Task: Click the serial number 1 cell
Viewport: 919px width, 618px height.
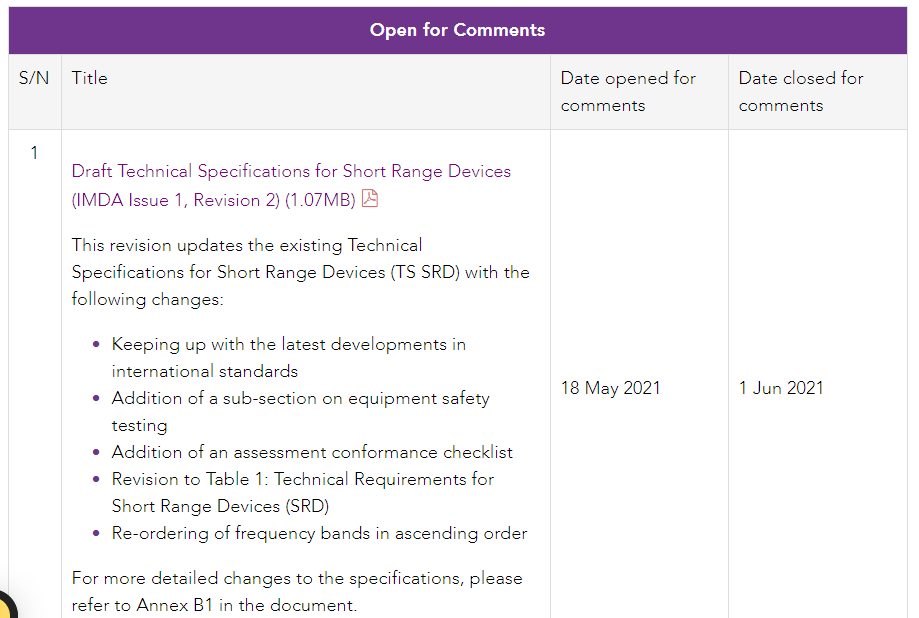Action: [34, 153]
